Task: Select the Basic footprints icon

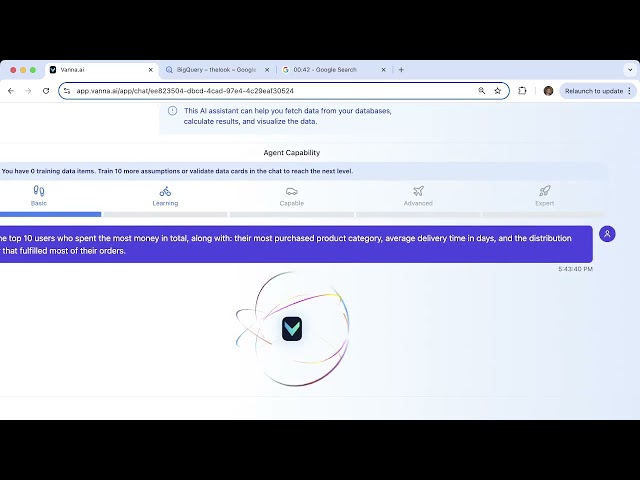Action: (39, 191)
